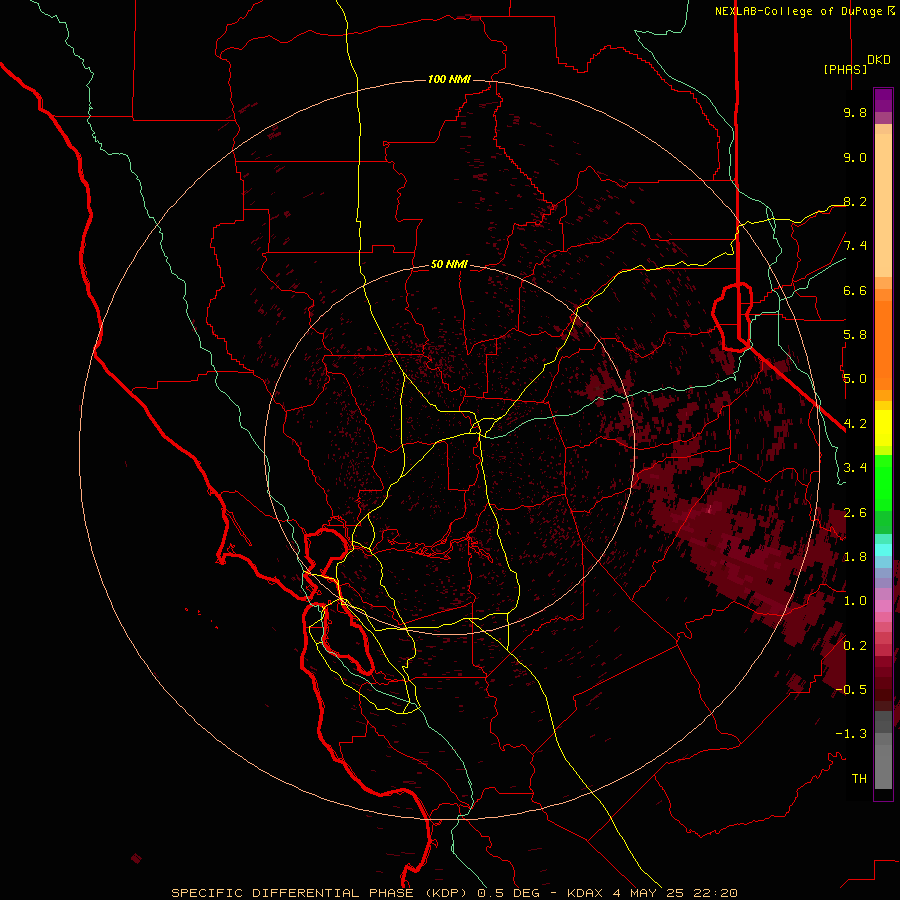Click the 1.8 scale value
Viewport: 900px width, 900px height.
pyautogui.click(x=855, y=557)
